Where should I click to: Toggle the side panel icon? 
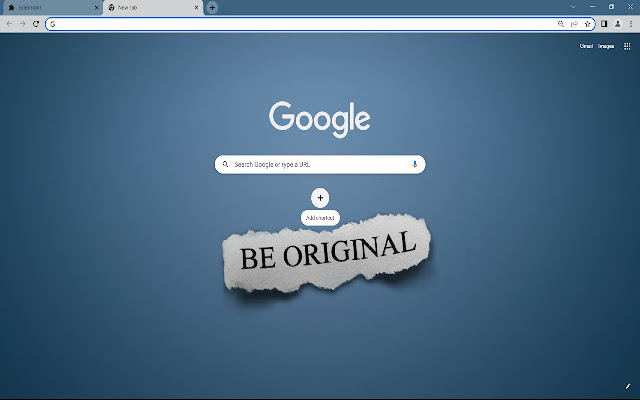pos(604,24)
